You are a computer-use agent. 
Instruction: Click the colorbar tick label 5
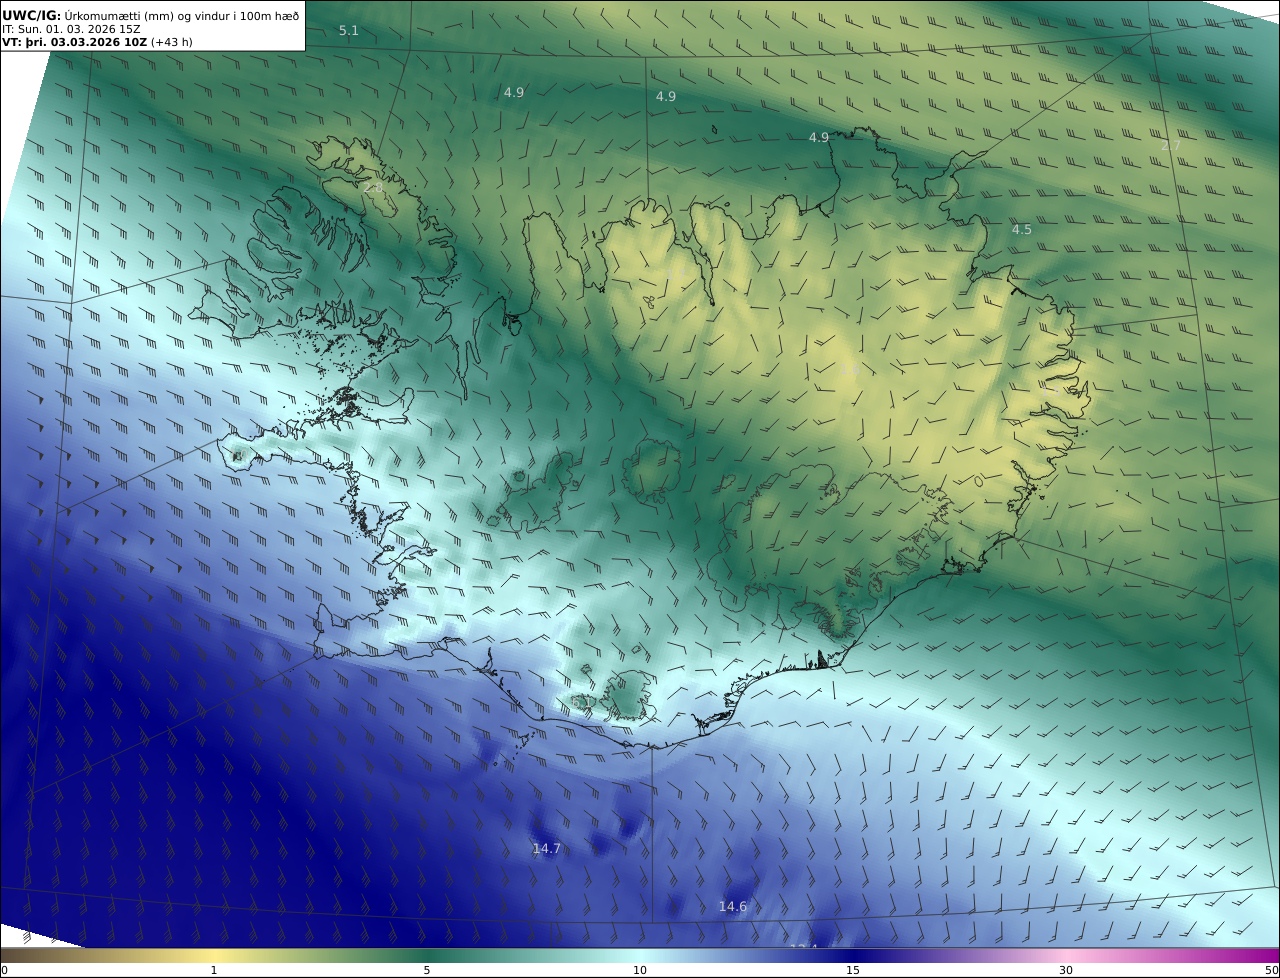pyautogui.click(x=427, y=970)
